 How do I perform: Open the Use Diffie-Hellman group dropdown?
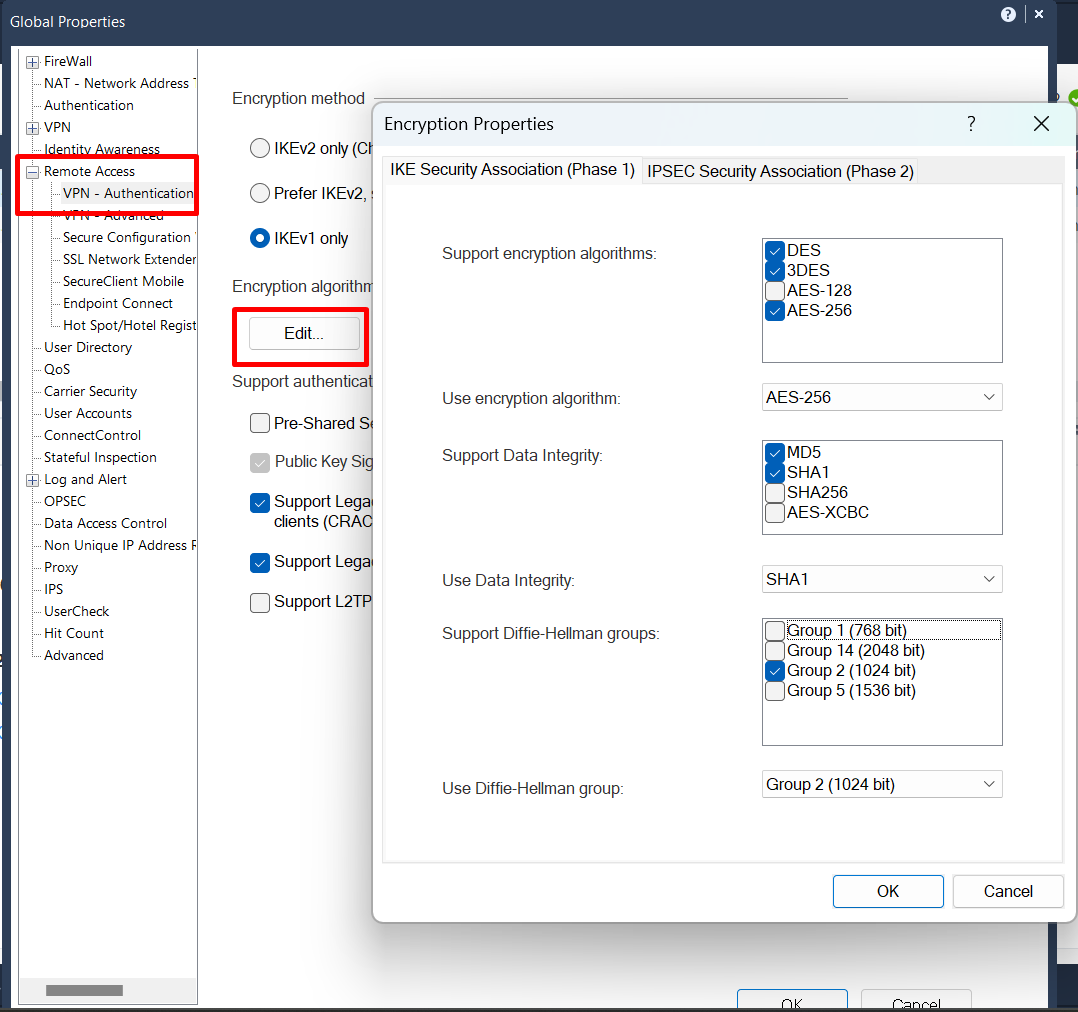988,784
